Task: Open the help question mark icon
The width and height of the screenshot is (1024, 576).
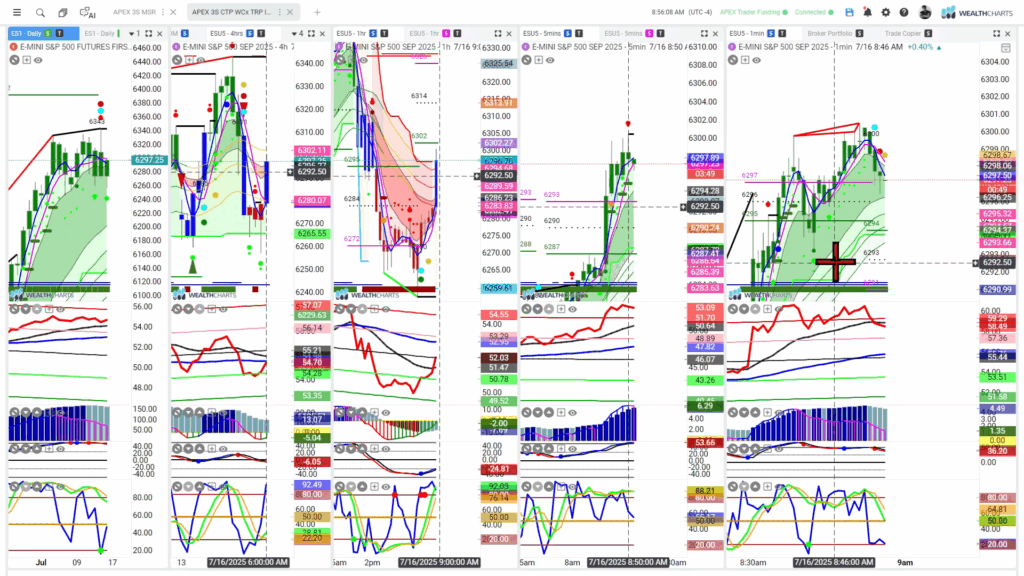Action: coord(904,12)
